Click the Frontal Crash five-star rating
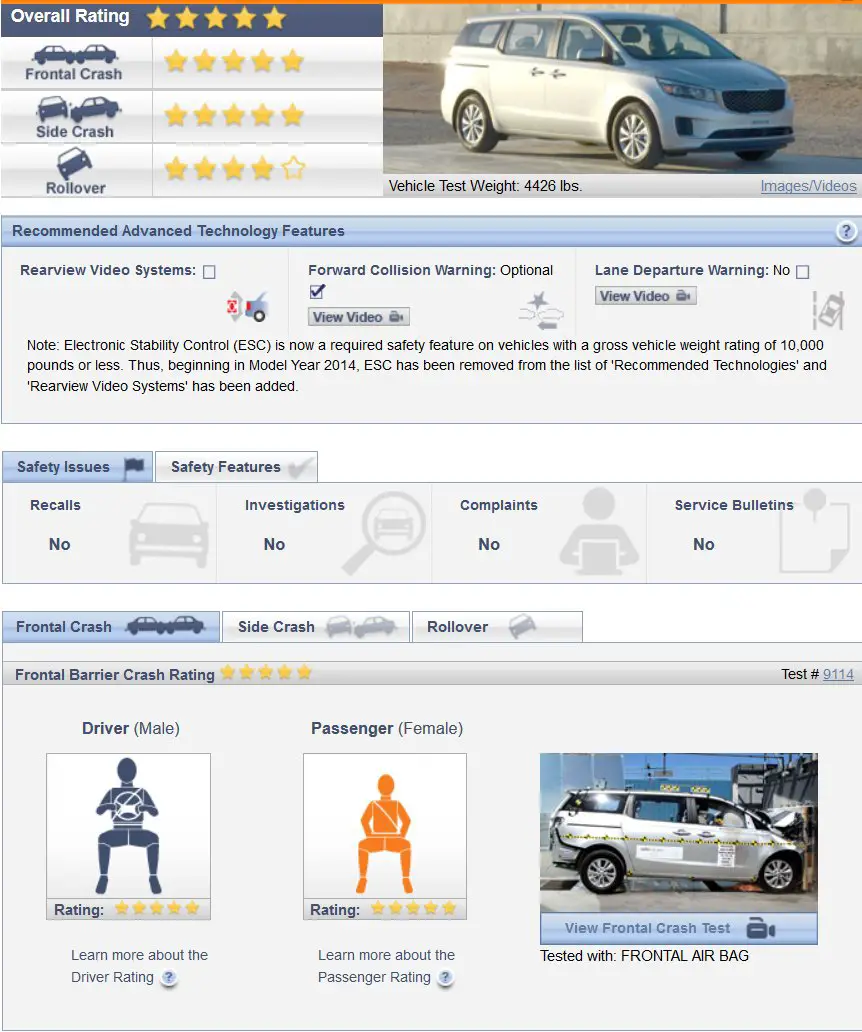 pyautogui.click(x=234, y=61)
